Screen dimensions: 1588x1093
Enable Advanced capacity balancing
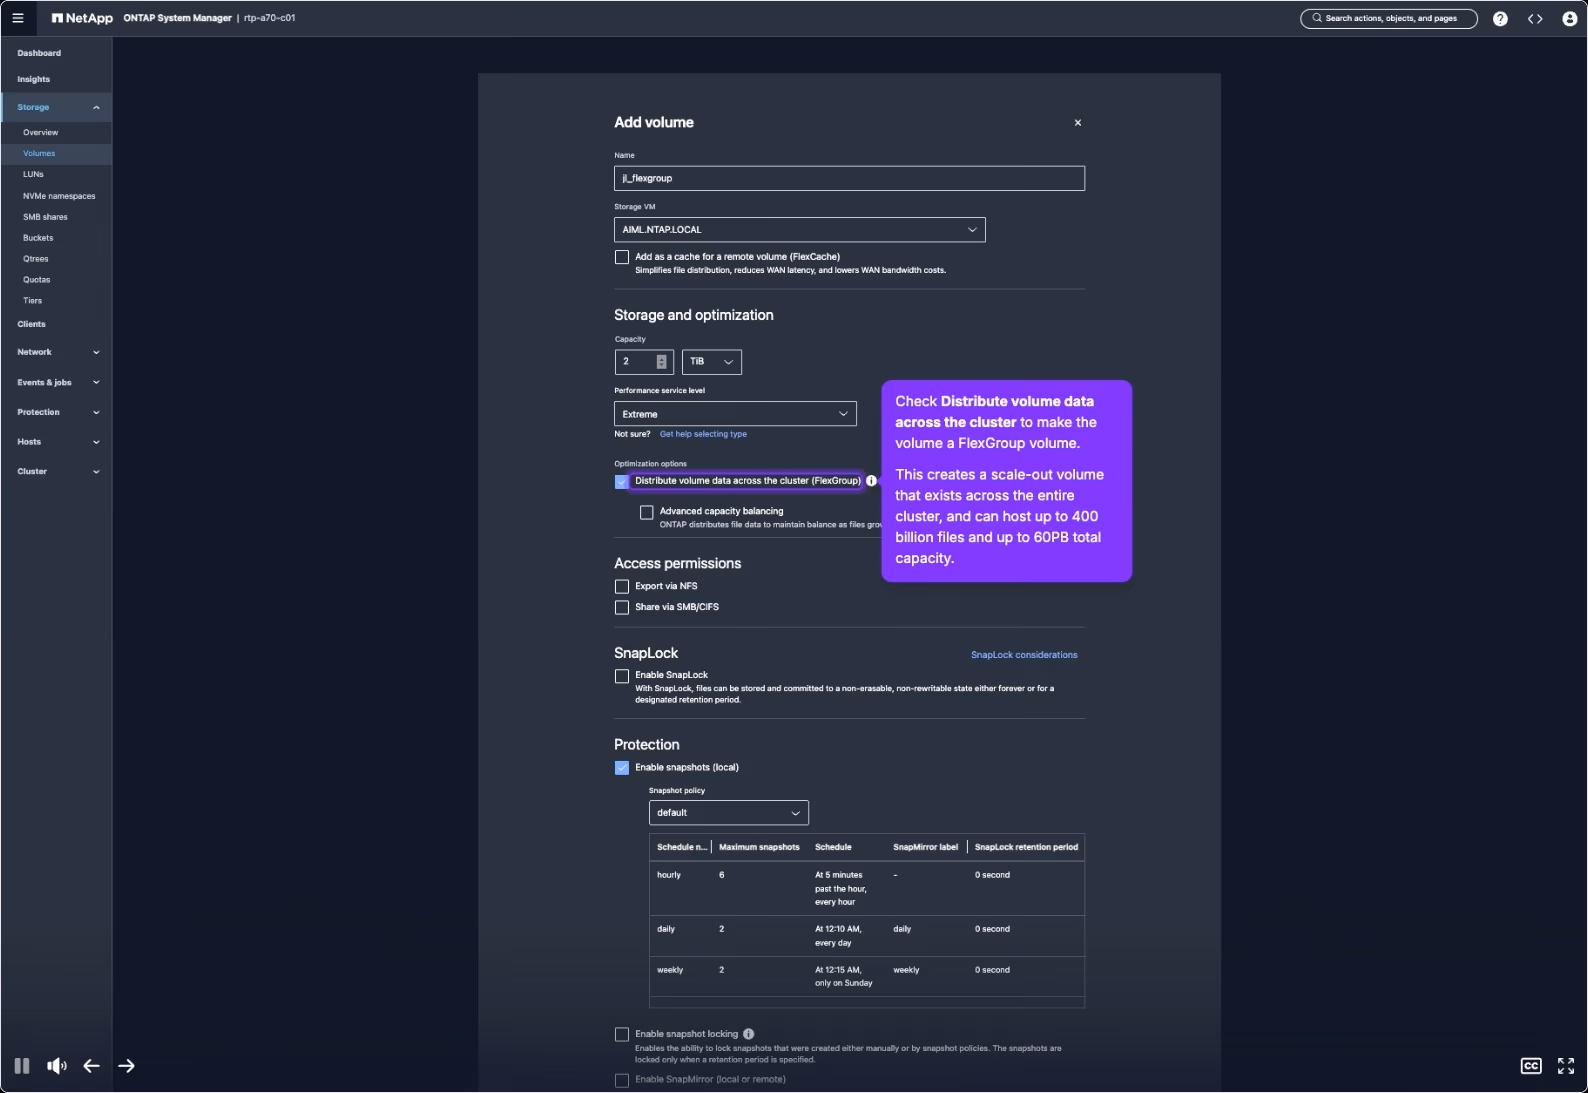(647, 512)
